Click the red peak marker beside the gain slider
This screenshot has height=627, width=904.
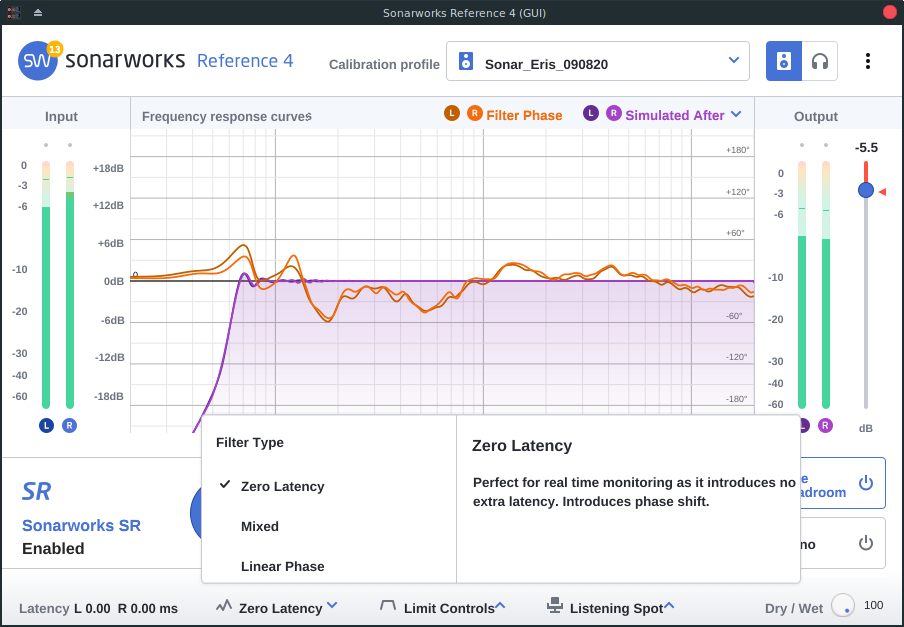click(x=882, y=192)
